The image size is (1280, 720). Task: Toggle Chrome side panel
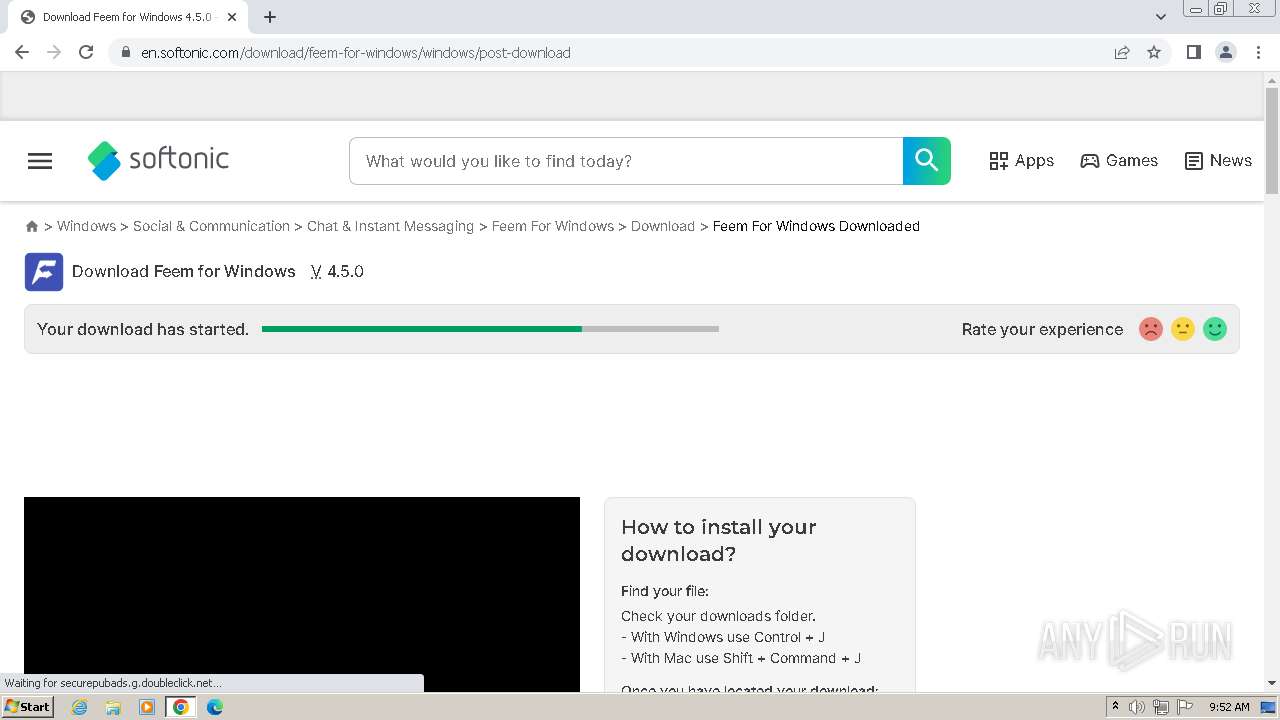point(1194,52)
